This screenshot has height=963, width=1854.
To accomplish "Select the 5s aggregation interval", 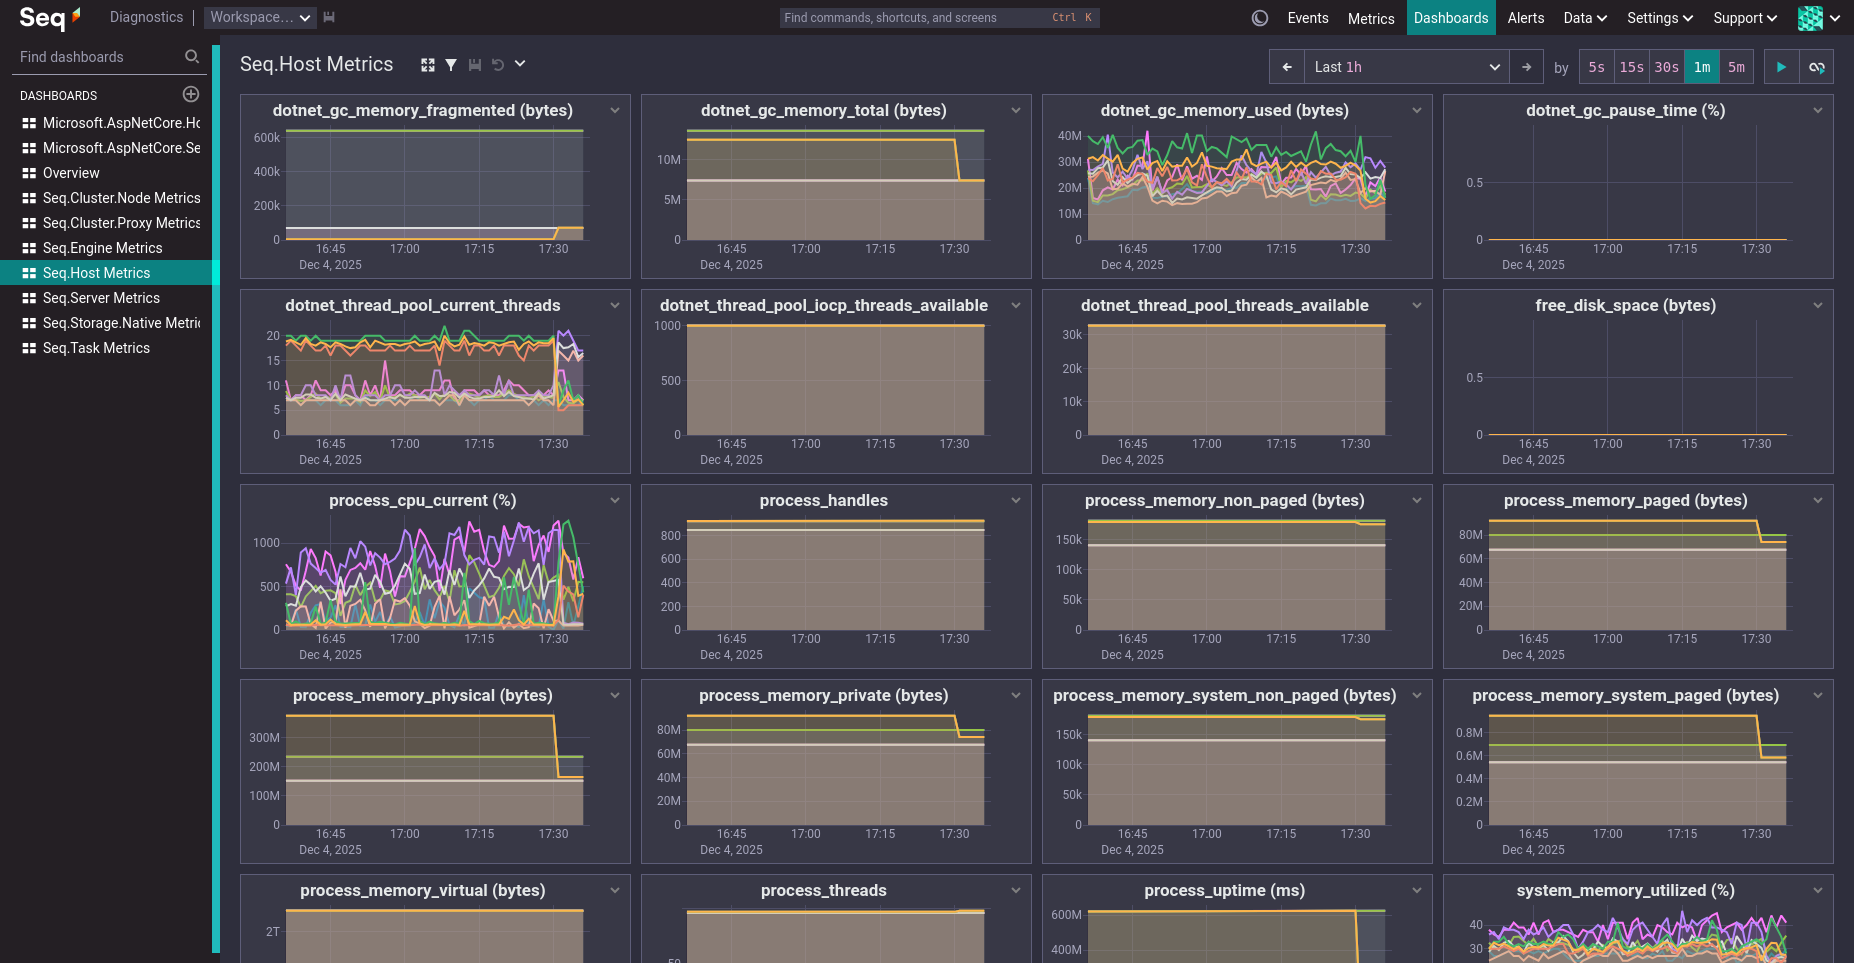I will 1596,66.
